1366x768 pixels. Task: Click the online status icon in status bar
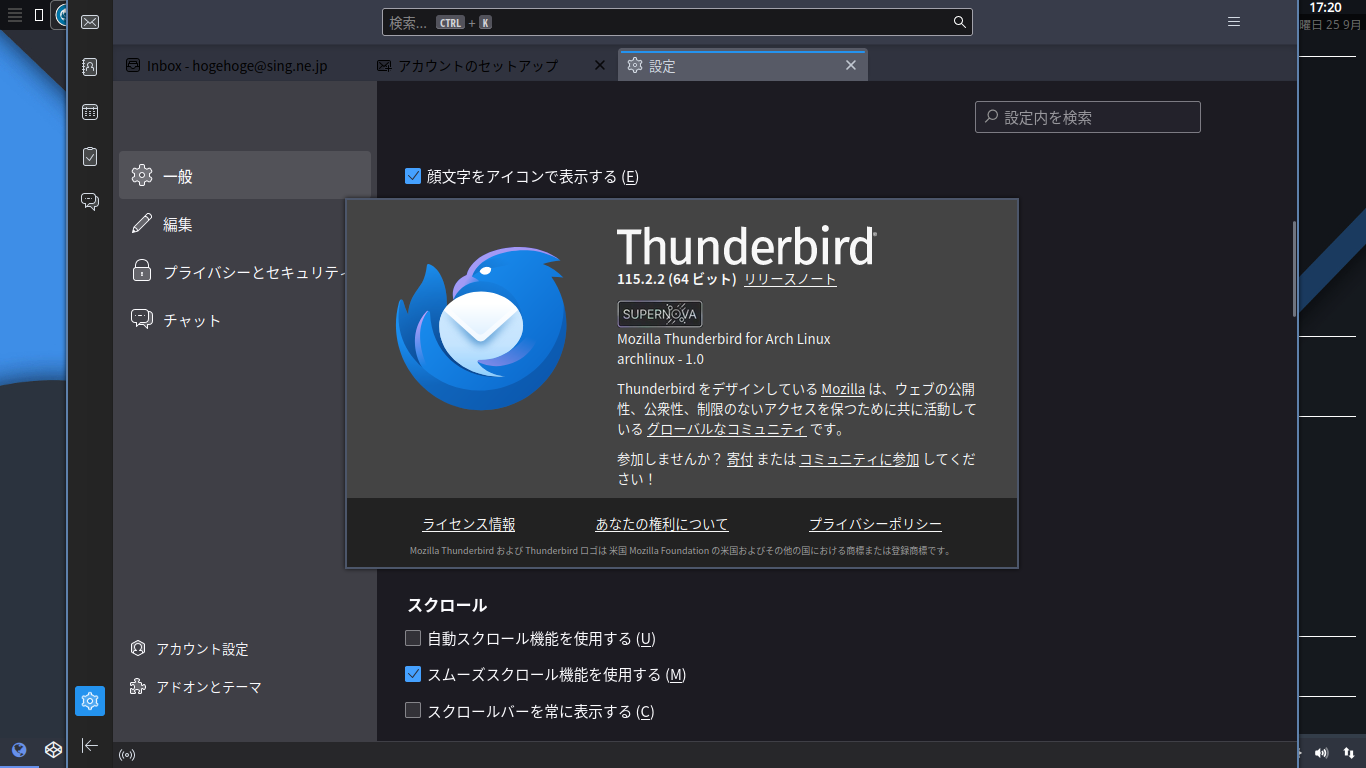click(127, 755)
